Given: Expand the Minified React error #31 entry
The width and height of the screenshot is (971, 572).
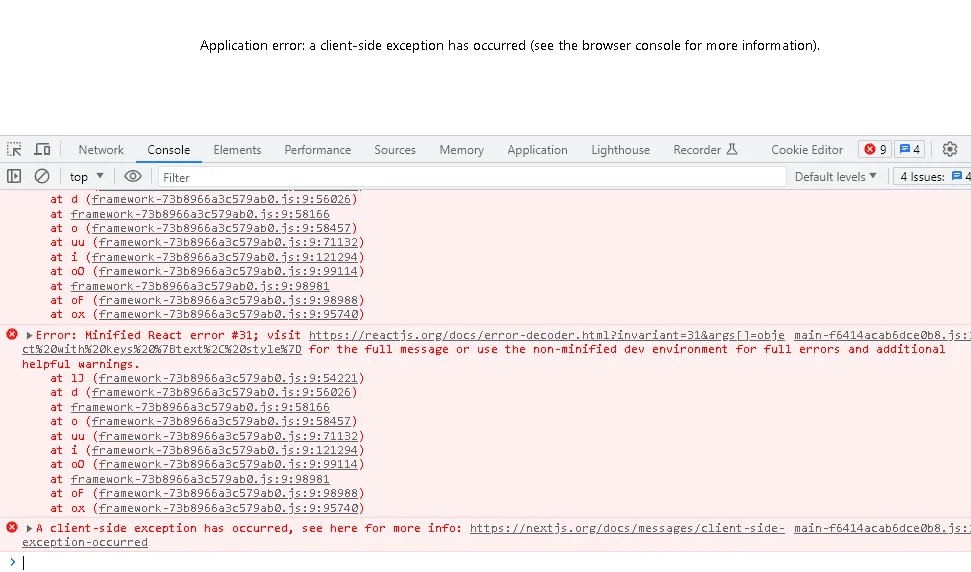Looking at the screenshot, I should coord(29,335).
